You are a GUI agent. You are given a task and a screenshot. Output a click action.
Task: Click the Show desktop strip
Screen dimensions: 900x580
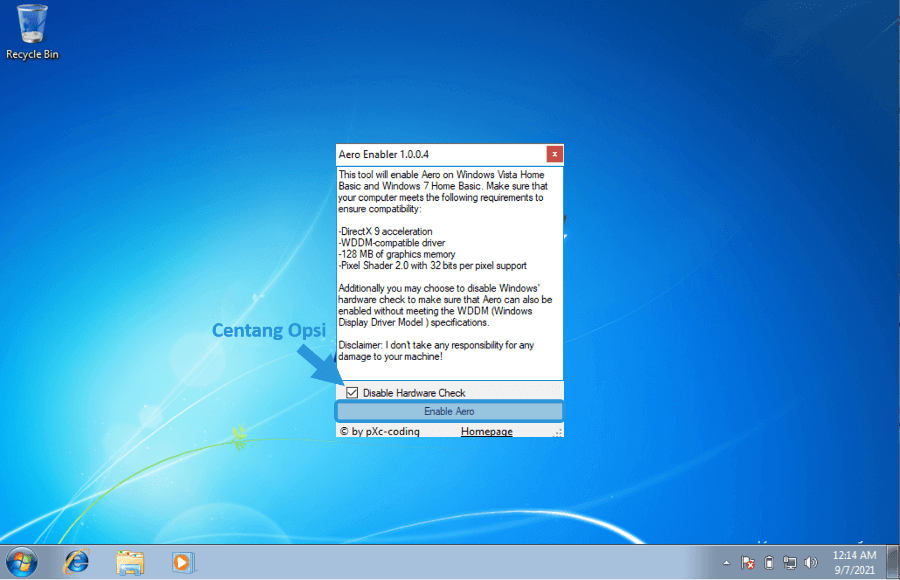pos(893,562)
